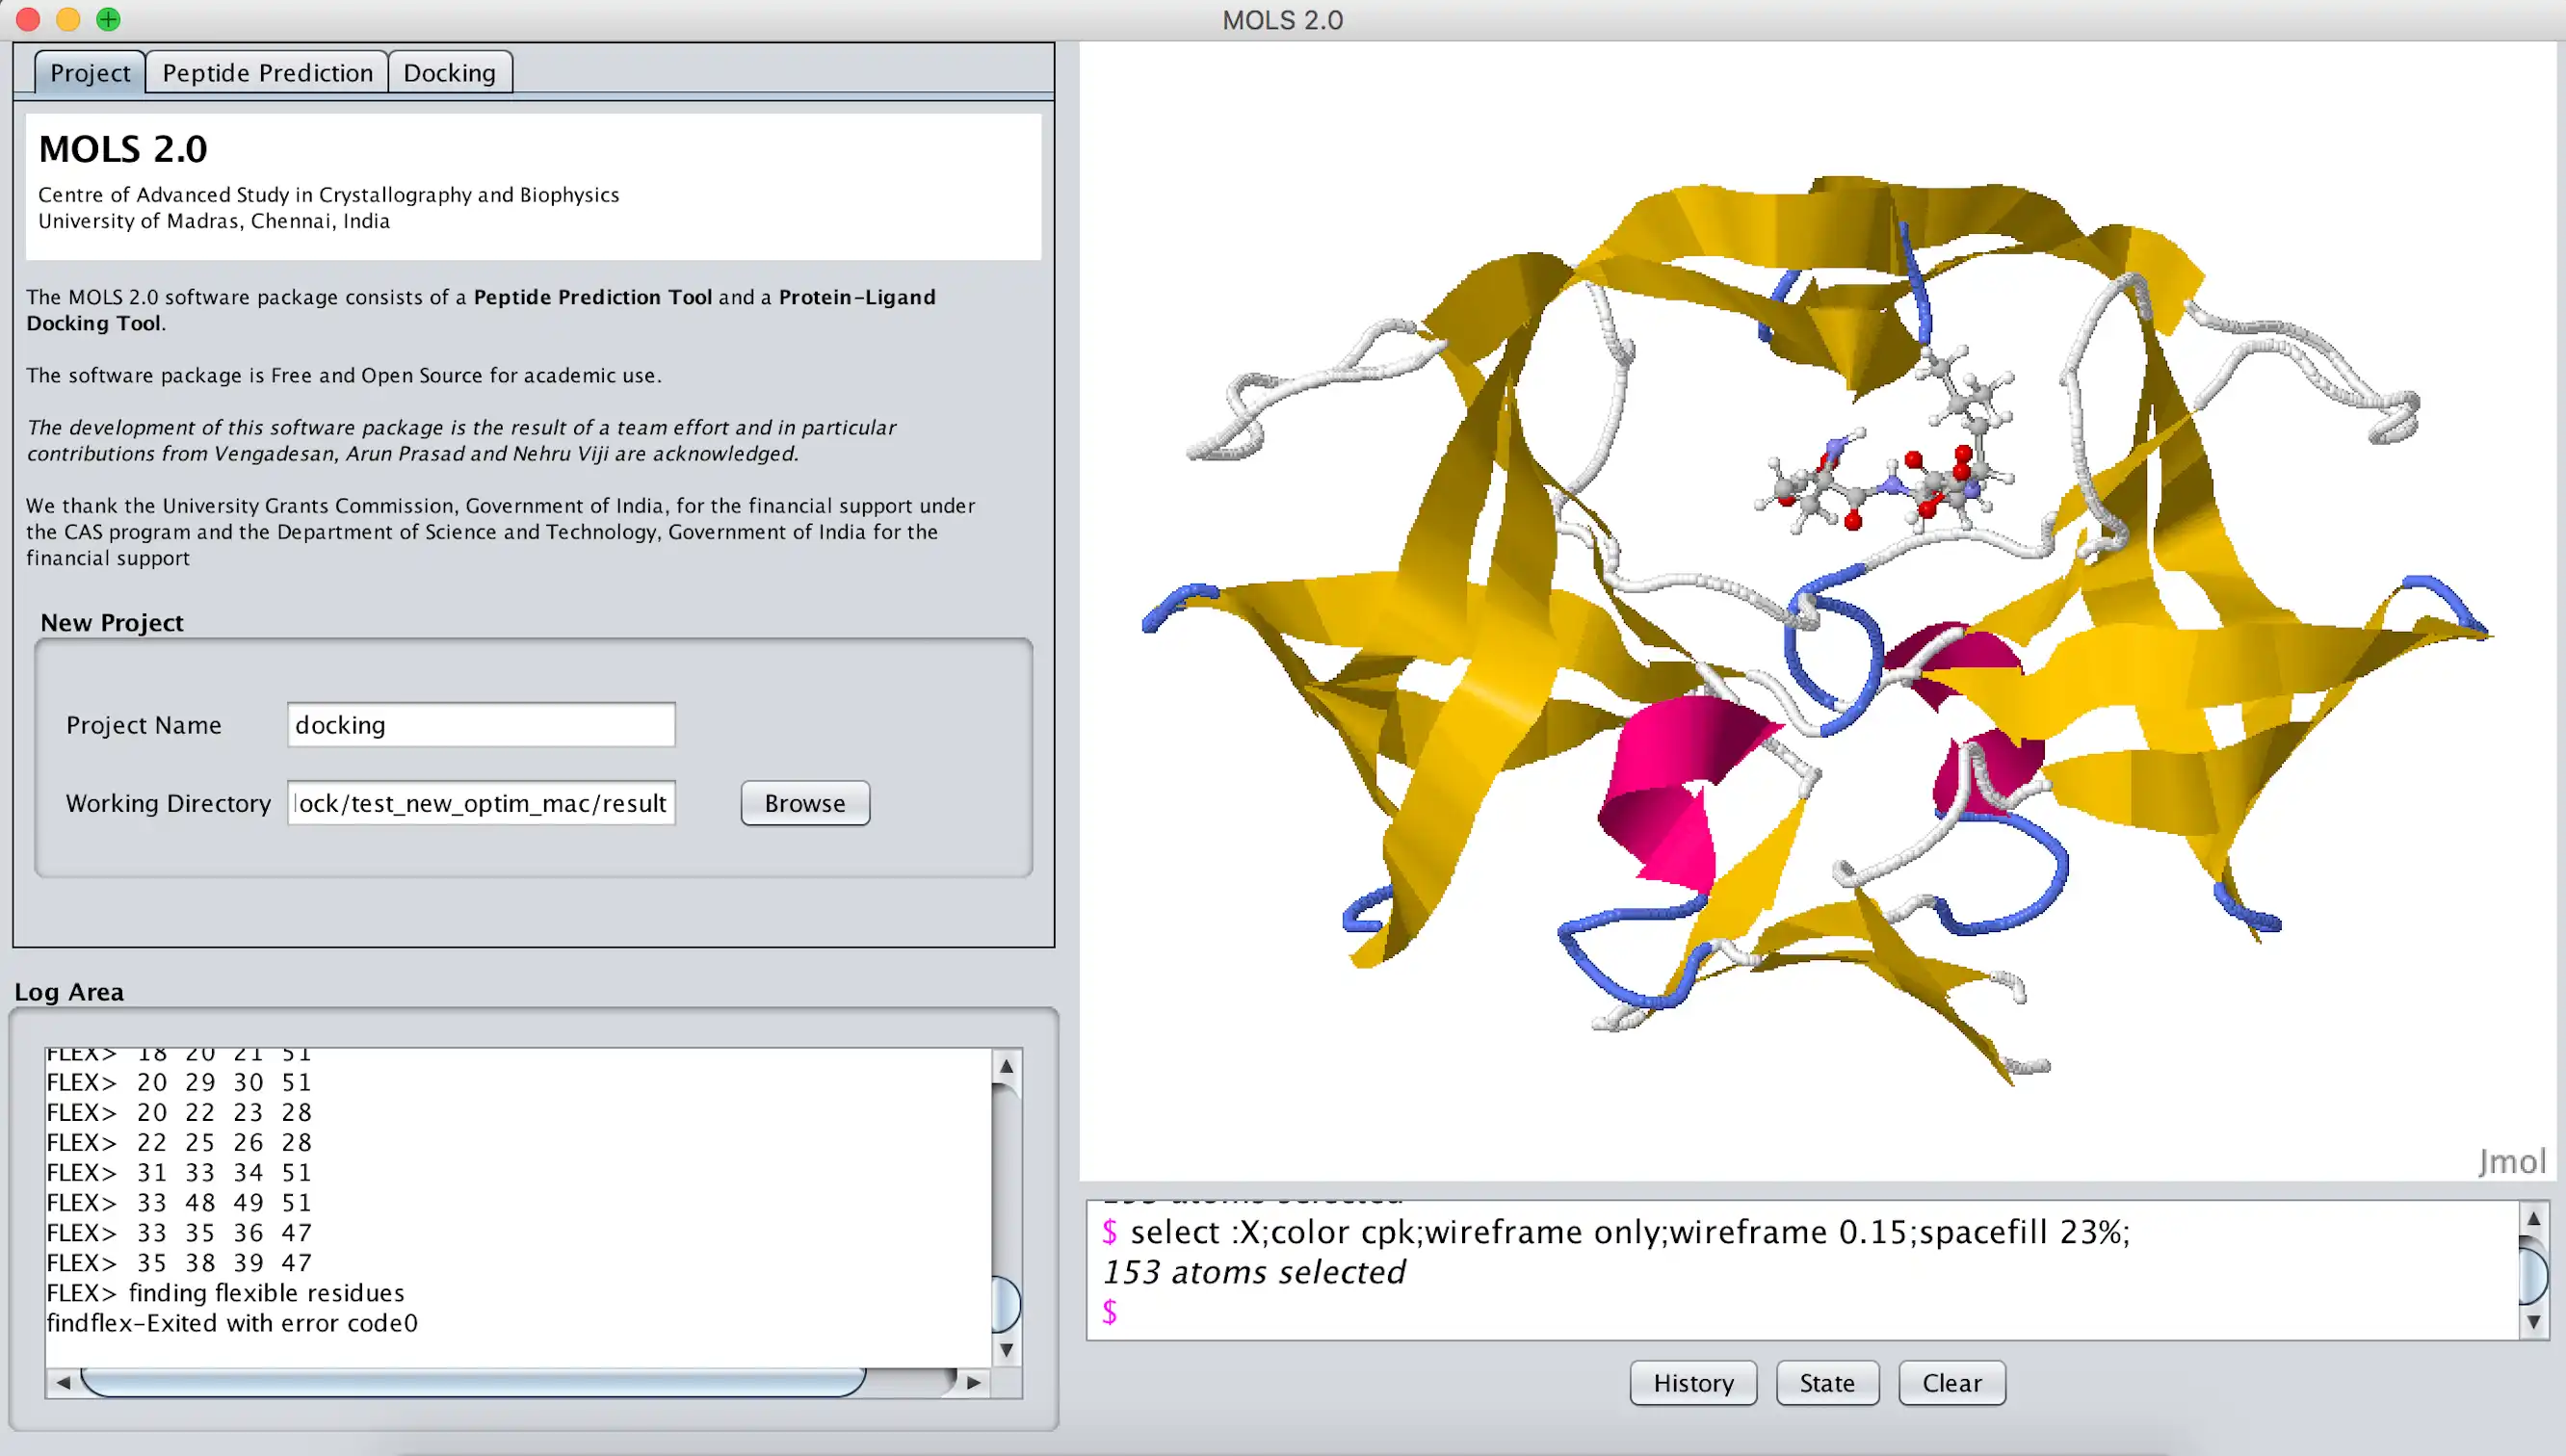Click the Project Name input field
The image size is (2566, 1456).
pos(481,724)
